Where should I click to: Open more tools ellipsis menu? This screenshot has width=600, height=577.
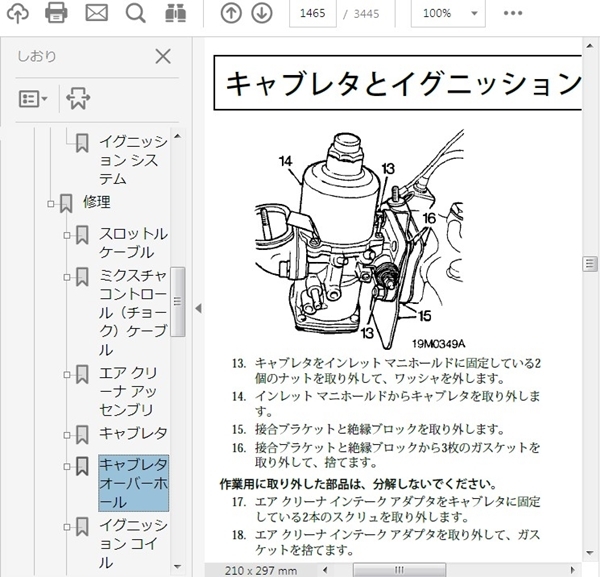(x=513, y=13)
